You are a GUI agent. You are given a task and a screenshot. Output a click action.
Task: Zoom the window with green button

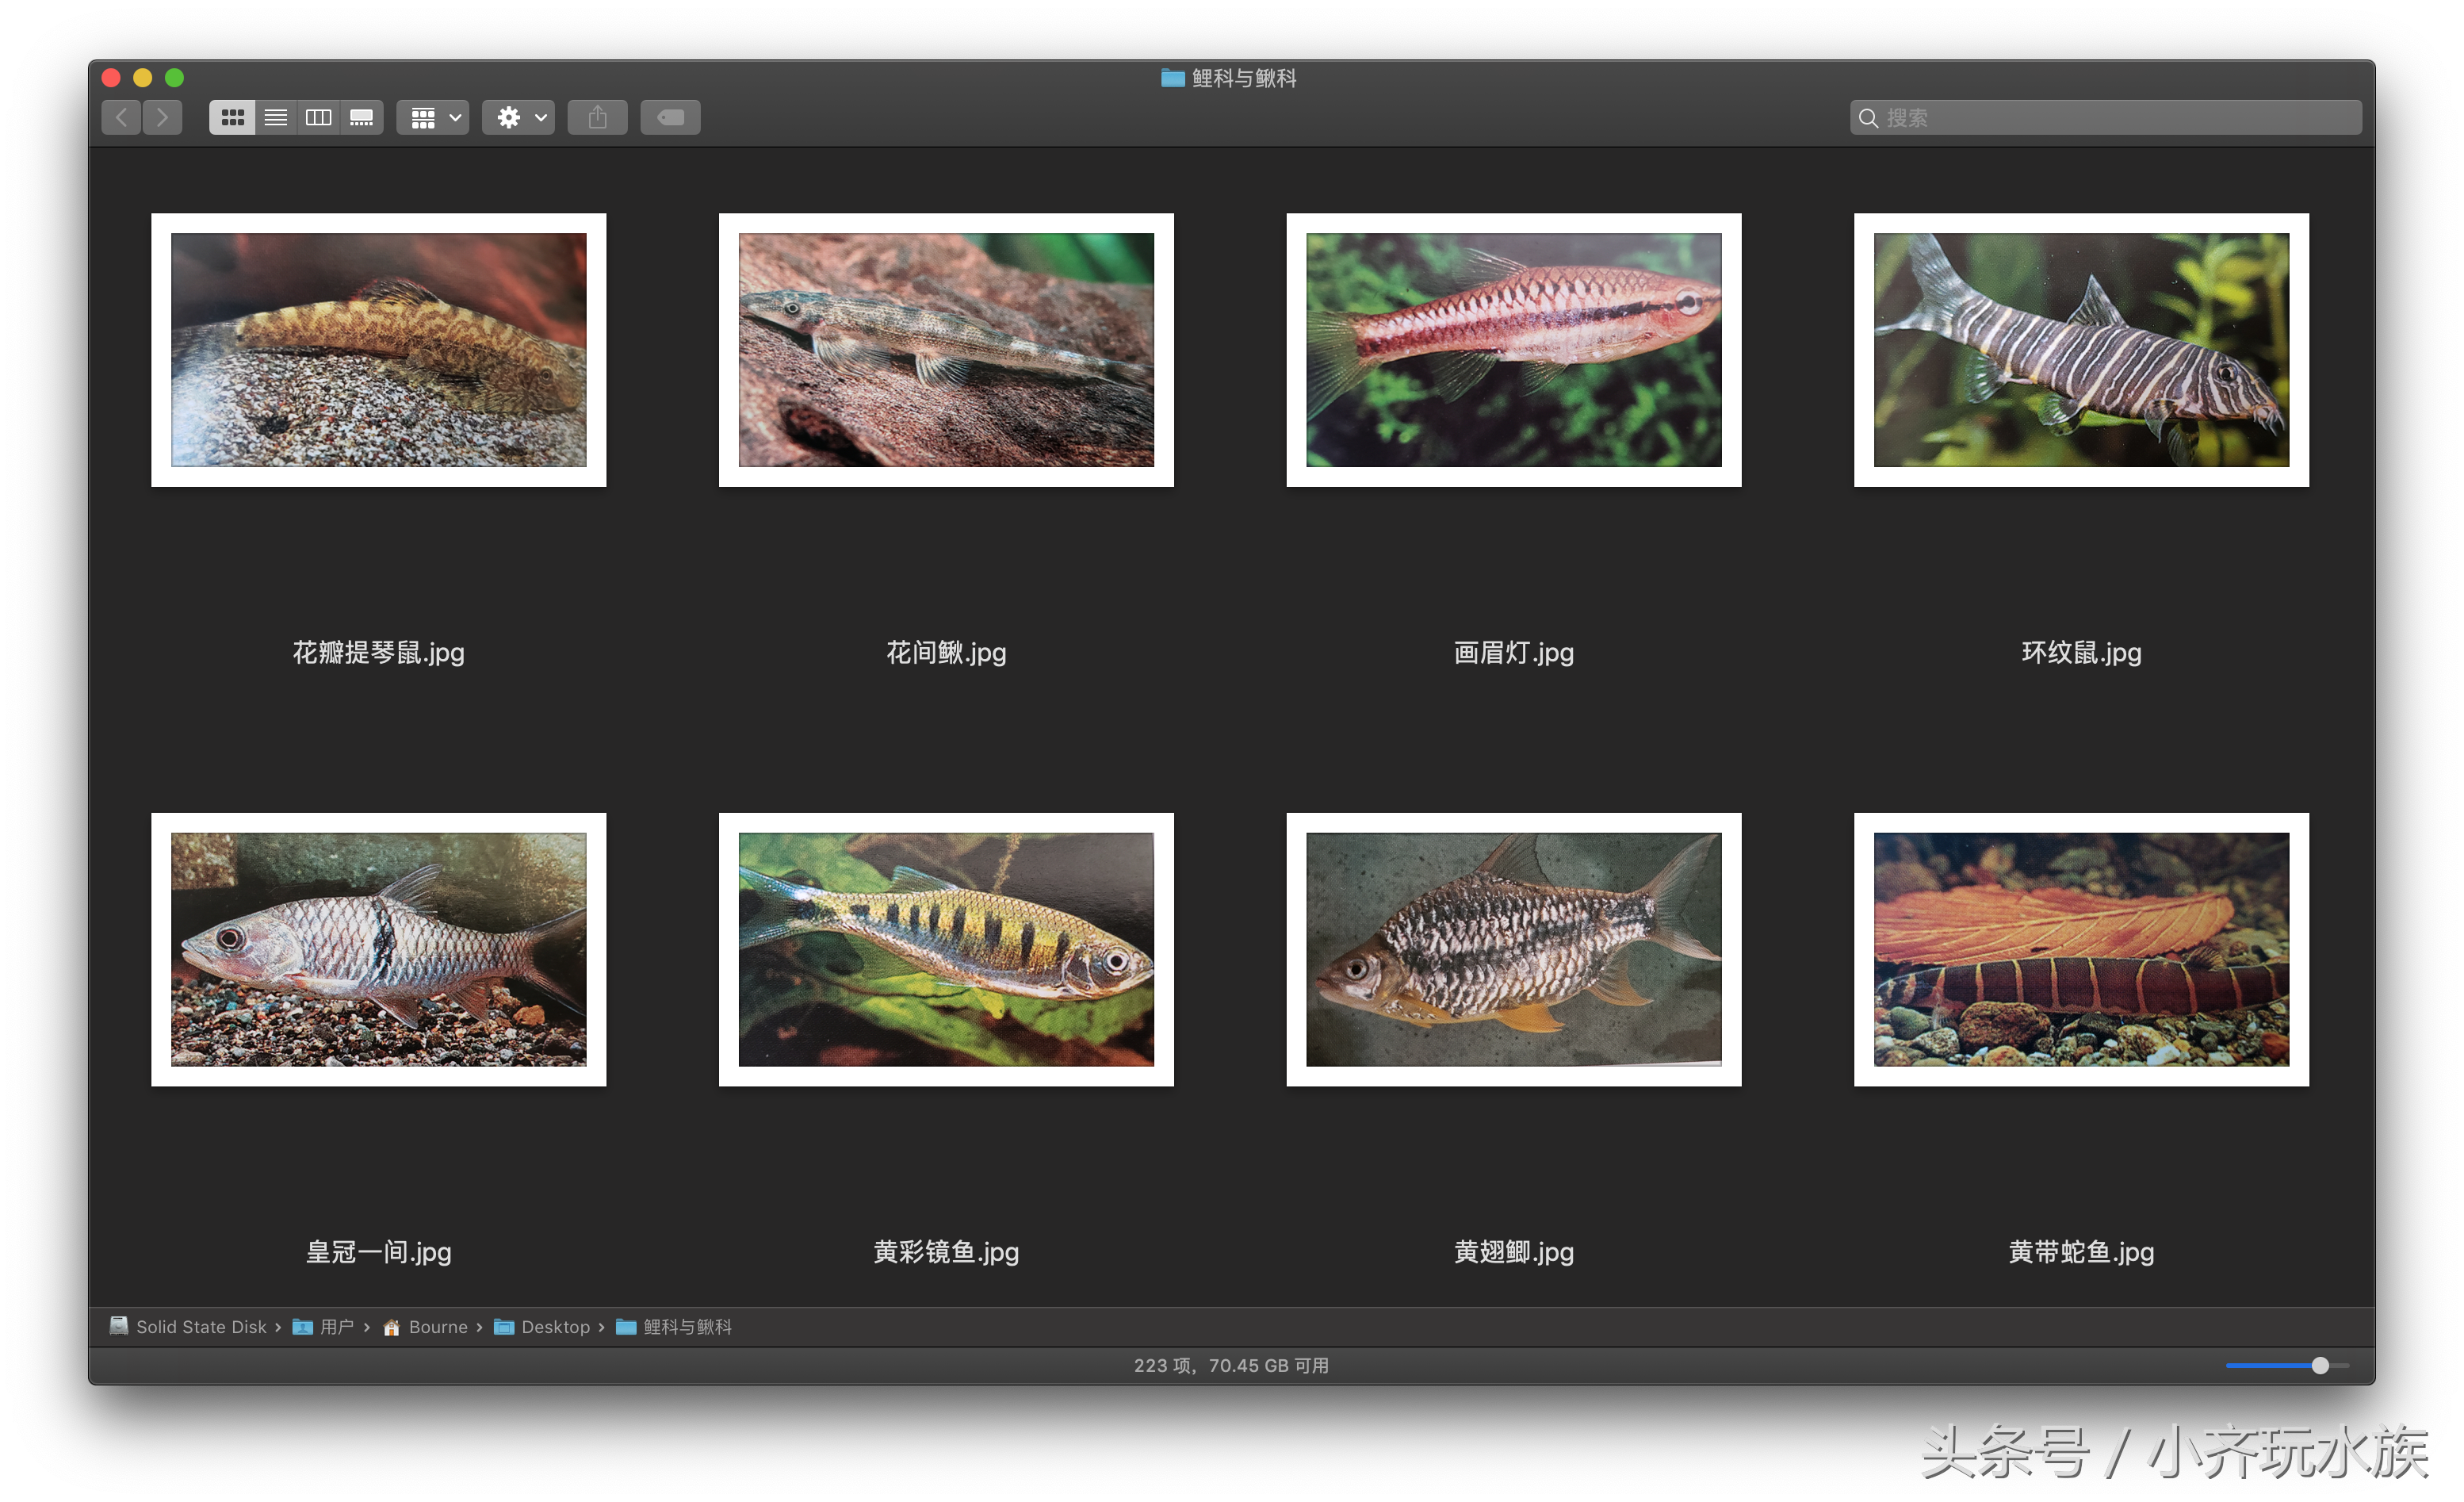pos(174,78)
